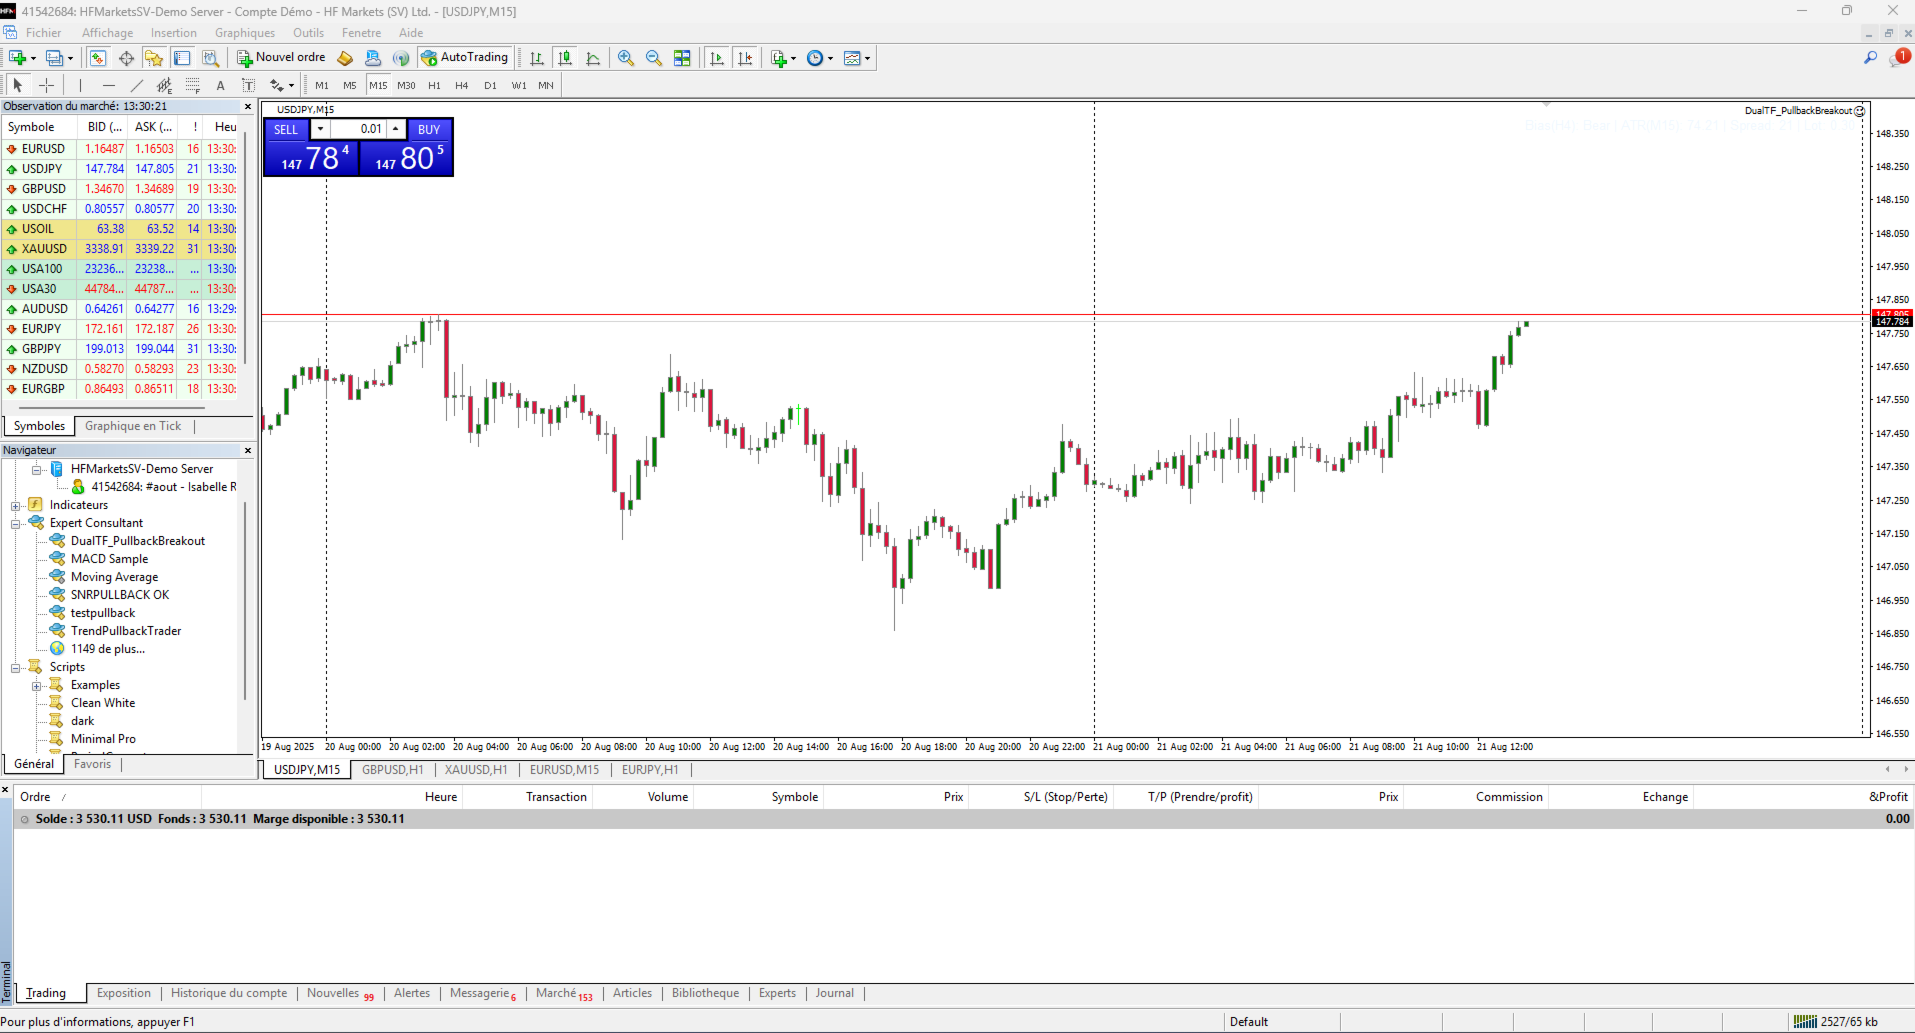This screenshot has width=1915, height=1033.
Task: Zoom out of the chart
Action: click(654, 58)
